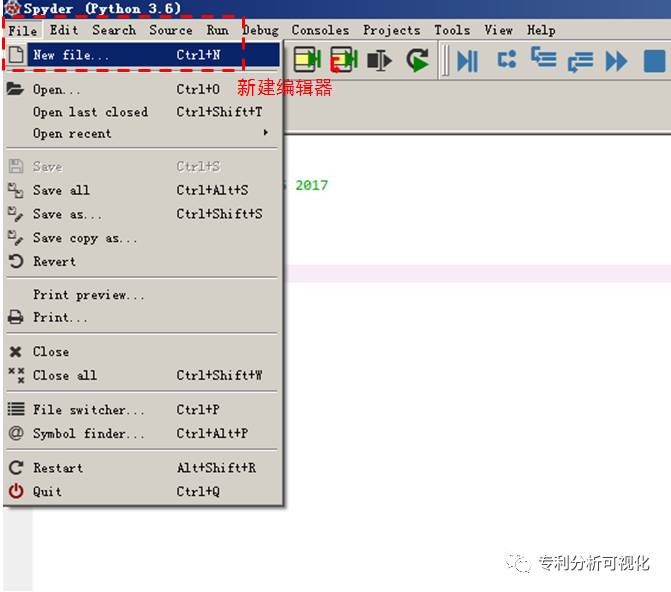Click the Save copy as icon
The image size is (671, 592).
click(x=16, y=238)
